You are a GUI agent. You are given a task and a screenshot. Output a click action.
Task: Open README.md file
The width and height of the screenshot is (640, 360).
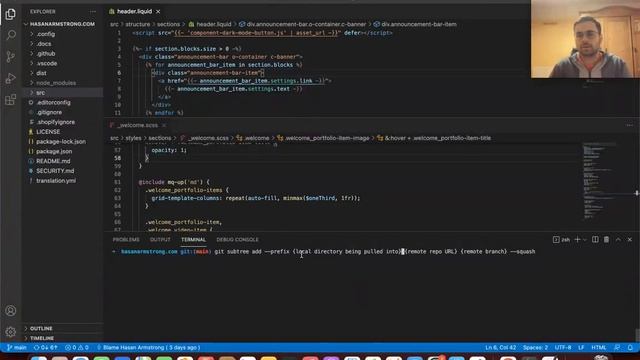pyautogui.click(x=62, y=161)
